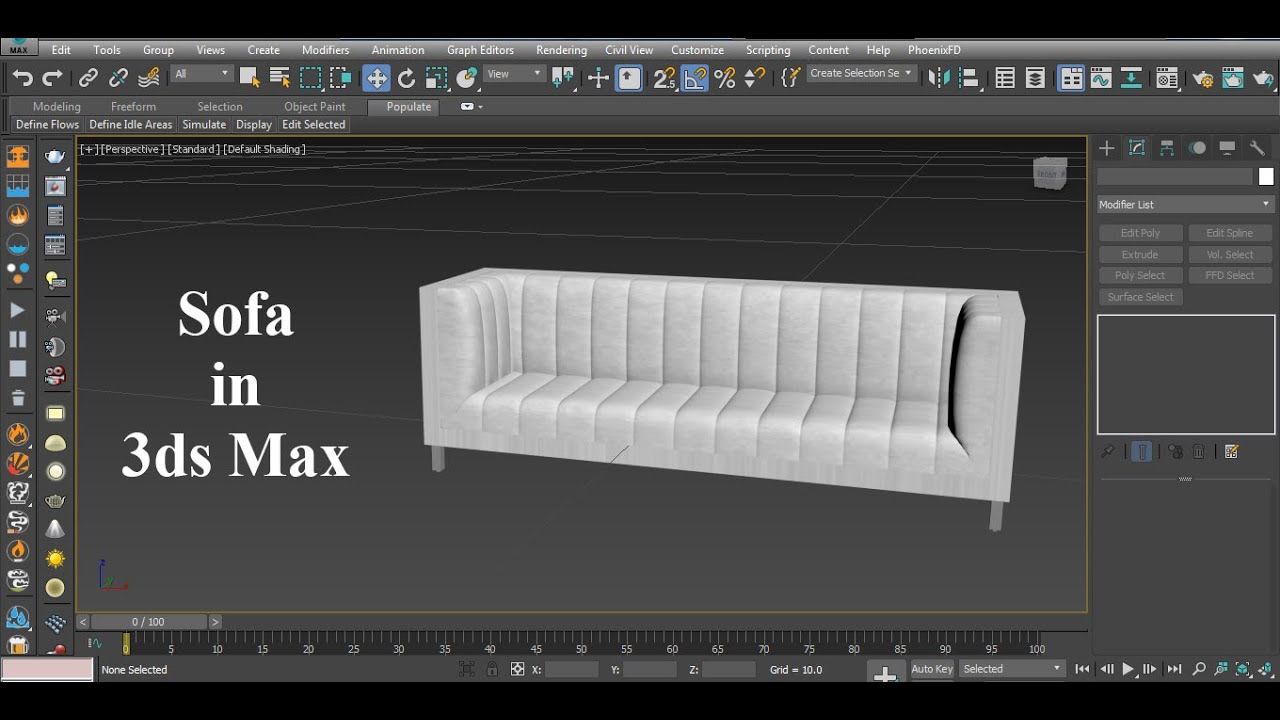Image resolution: width=1280 pixels, height=720 pixels.
Task: Toggle the Angle Snap button
Action: tap(694, 78)
